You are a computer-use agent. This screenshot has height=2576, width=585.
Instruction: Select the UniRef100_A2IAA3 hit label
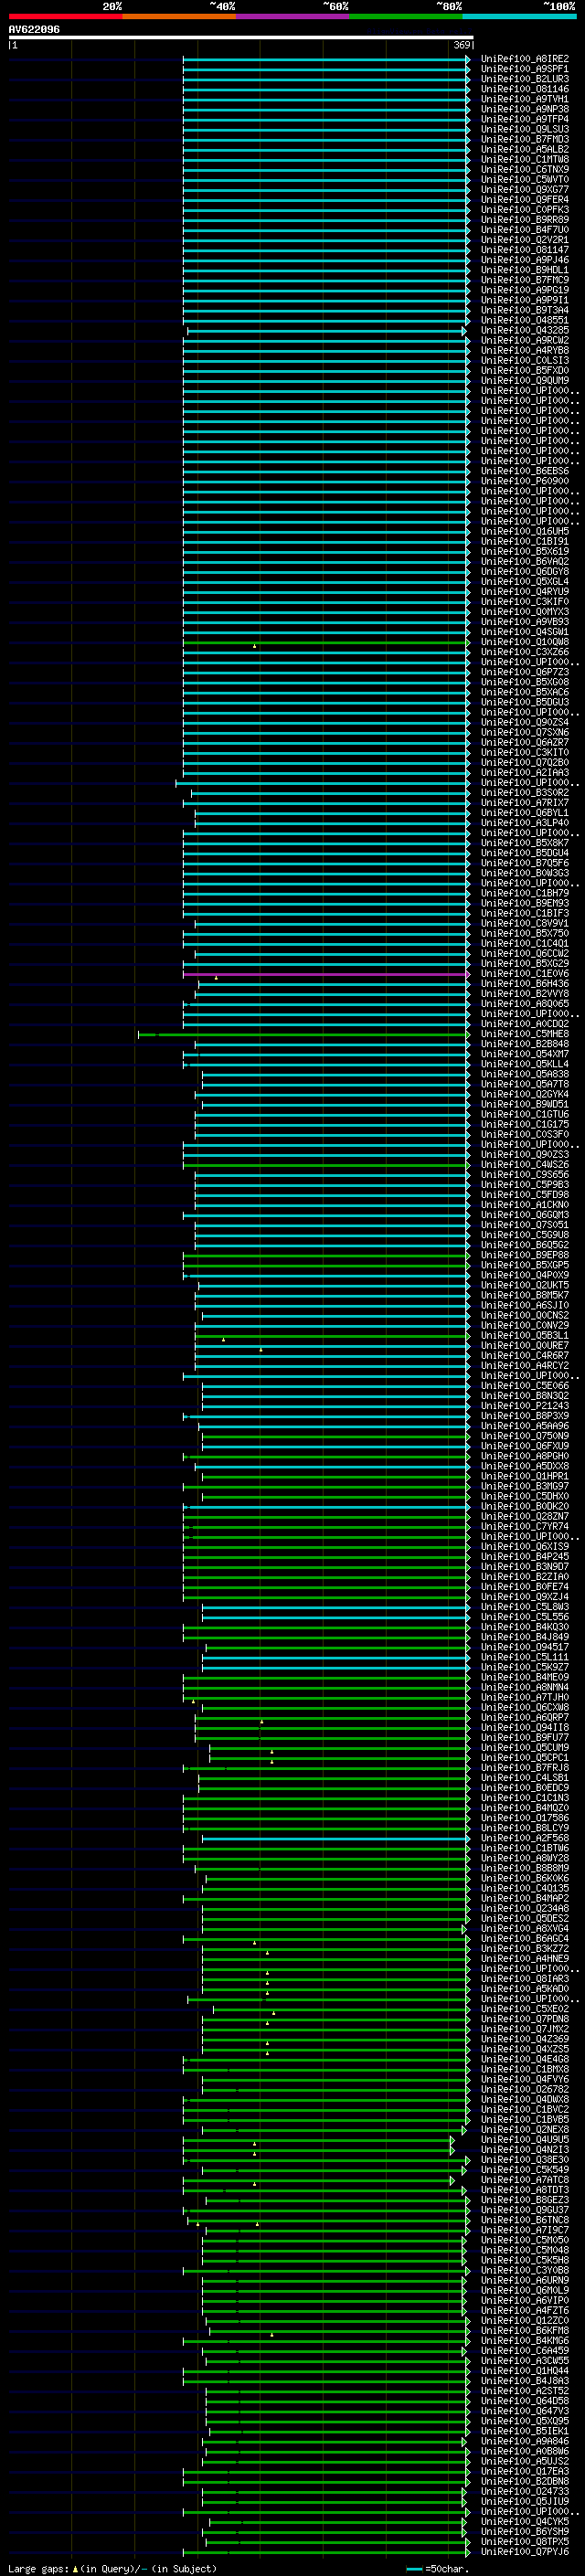pos(525,773)
